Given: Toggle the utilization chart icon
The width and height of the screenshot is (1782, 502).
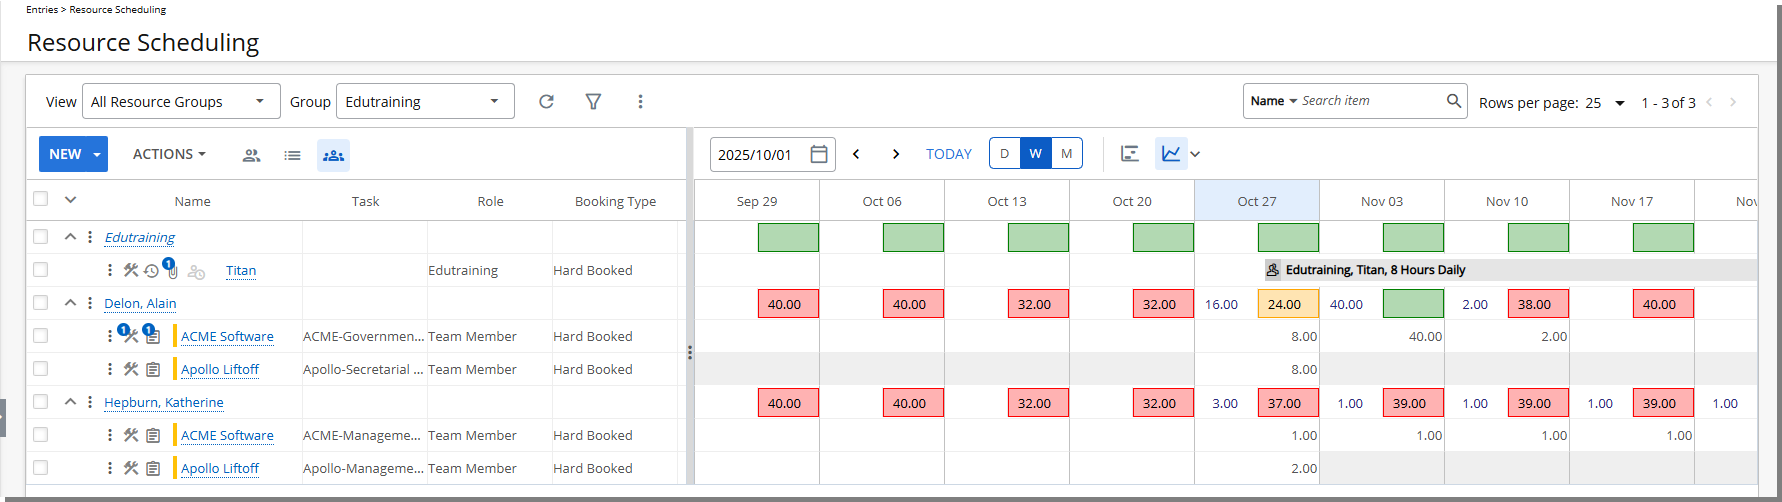Looking at the screenshot, I should pos(1171,154).
